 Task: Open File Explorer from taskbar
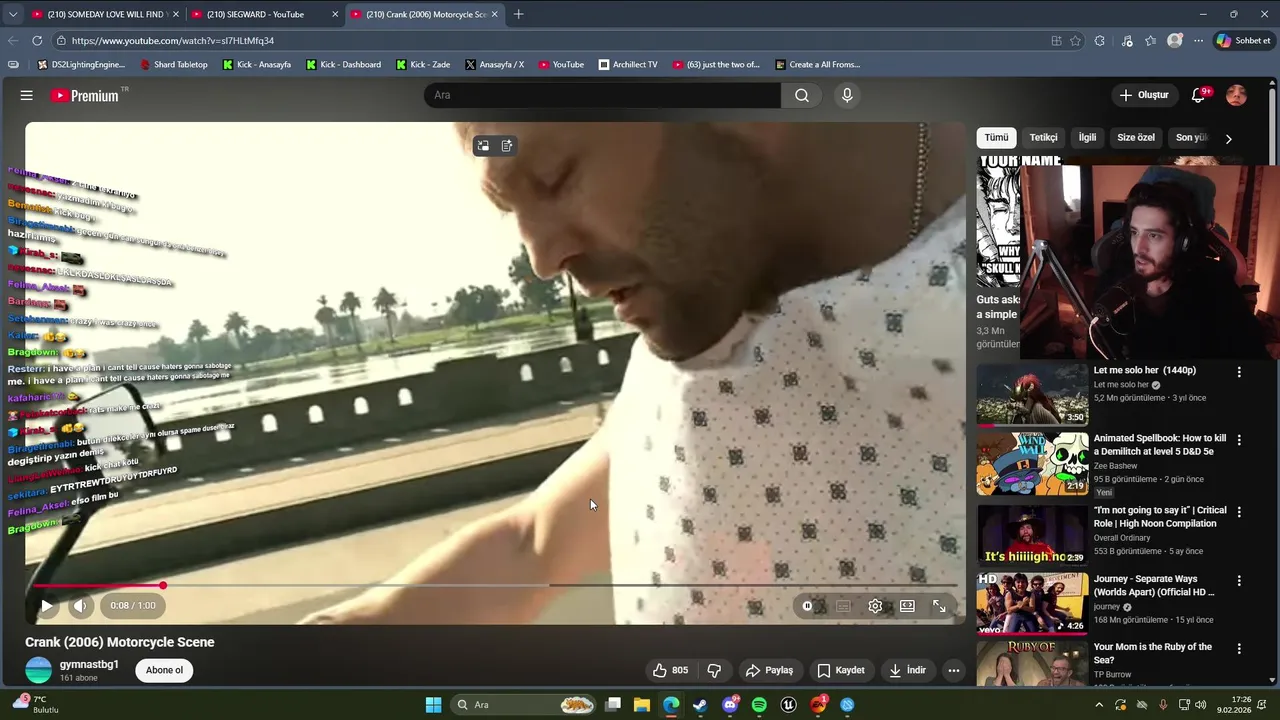(x=642, y=705)
